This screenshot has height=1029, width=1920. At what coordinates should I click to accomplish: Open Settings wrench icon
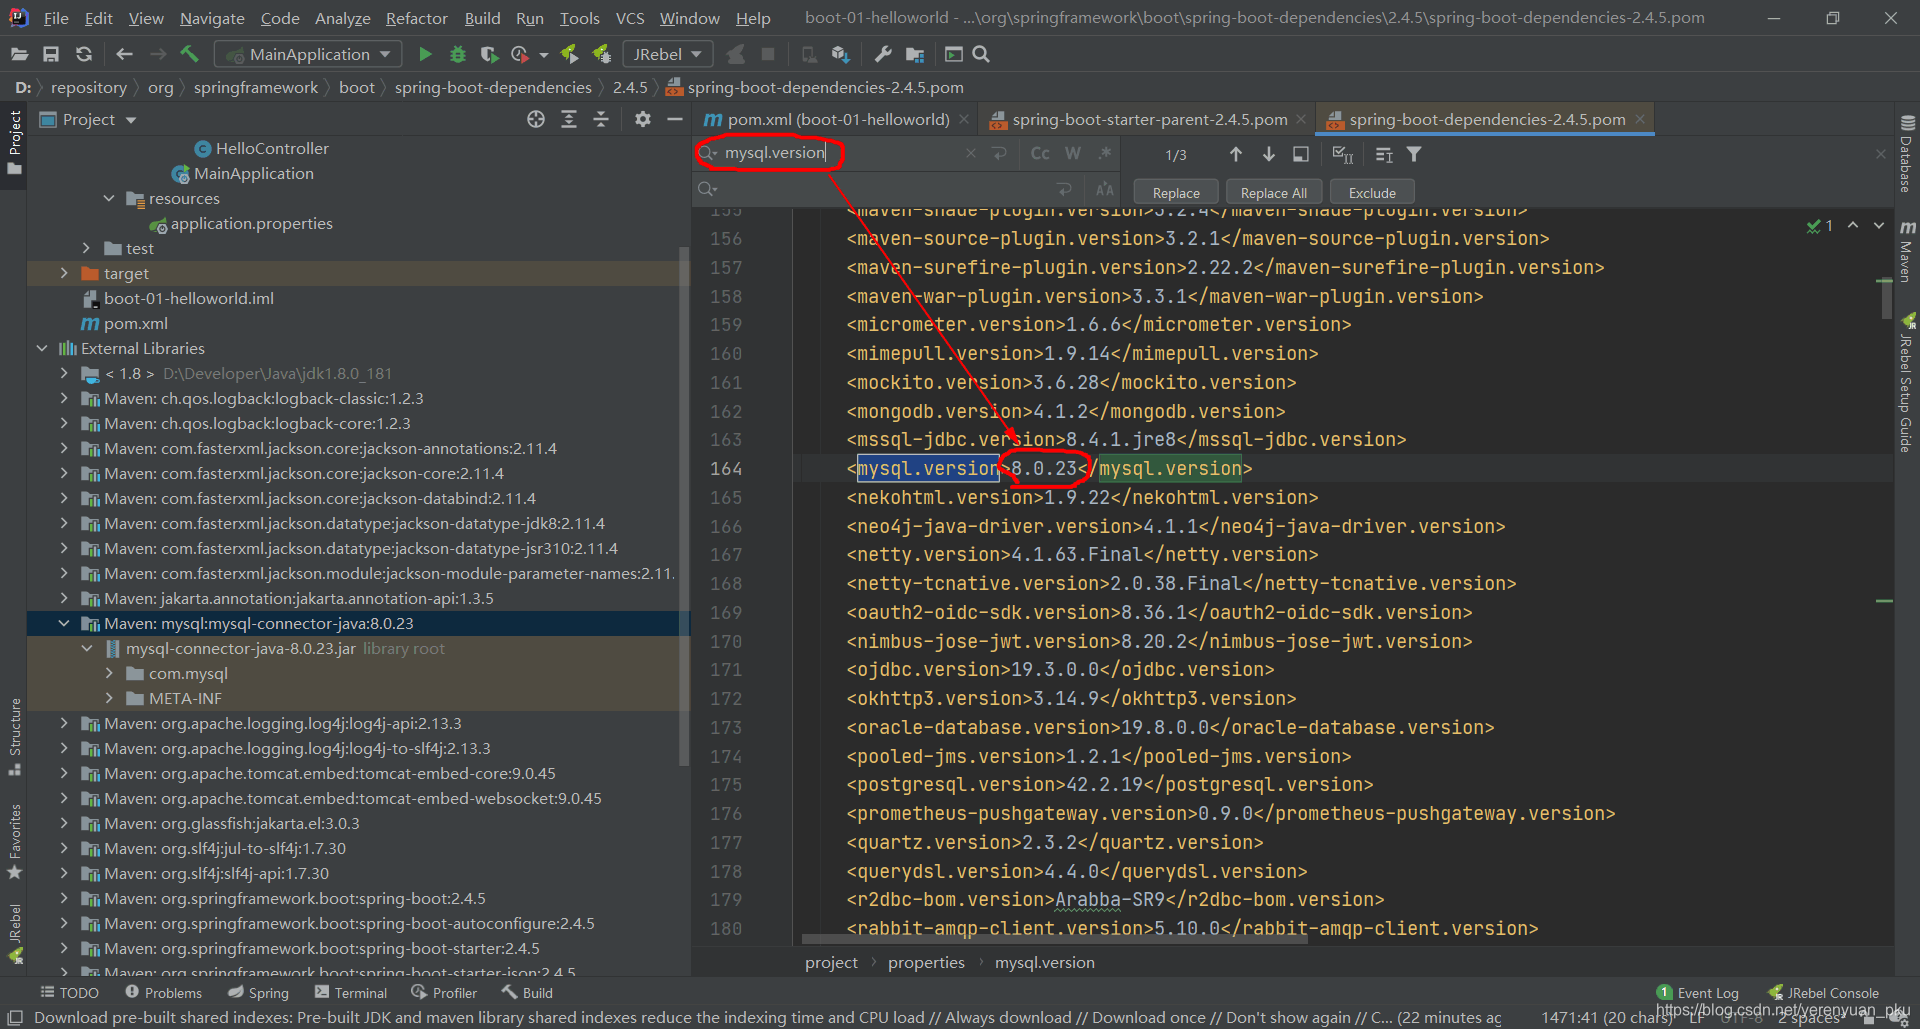(882, 54)
